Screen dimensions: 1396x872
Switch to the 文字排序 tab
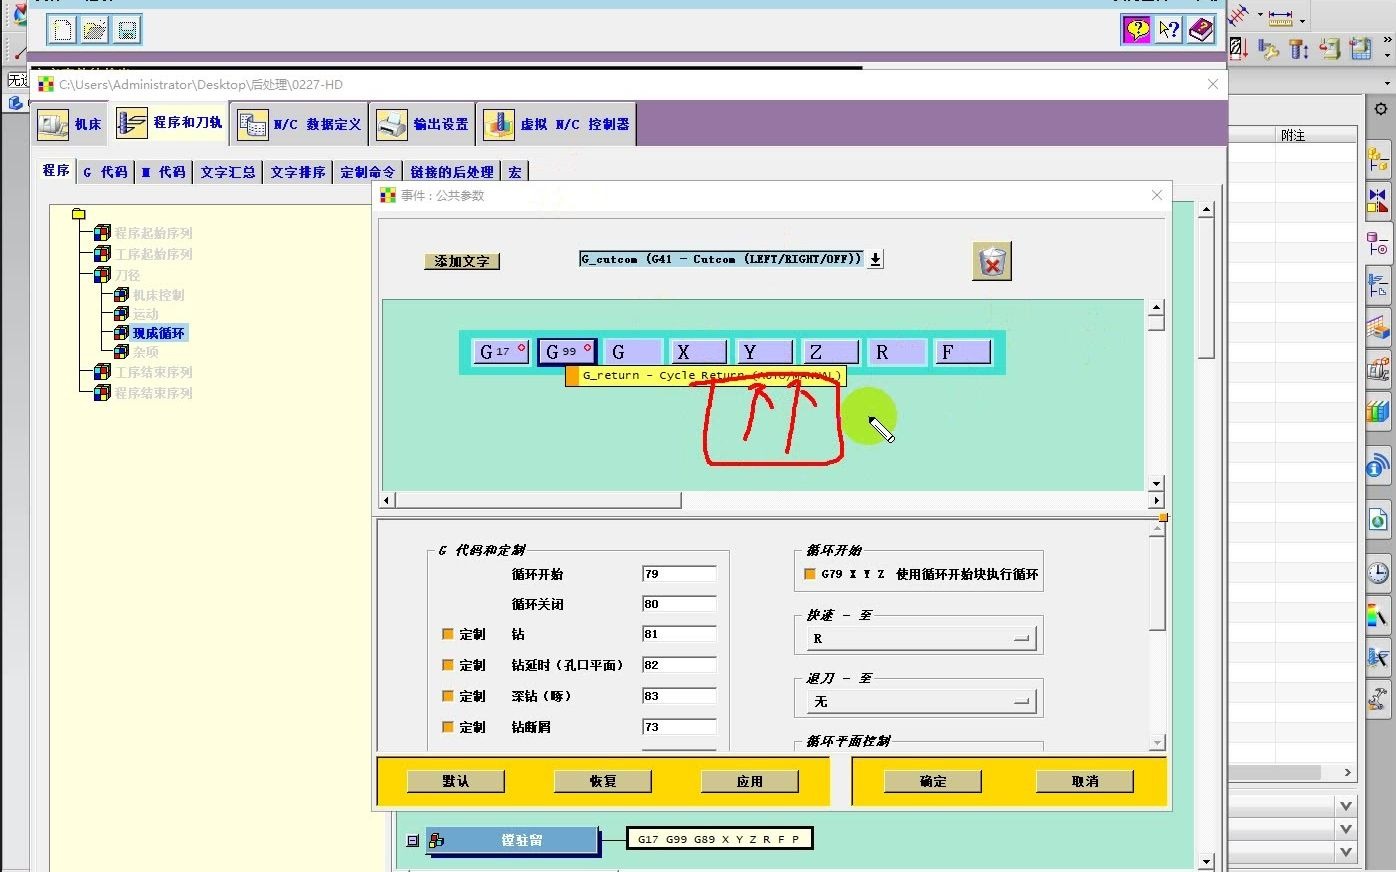pos(296,171)
